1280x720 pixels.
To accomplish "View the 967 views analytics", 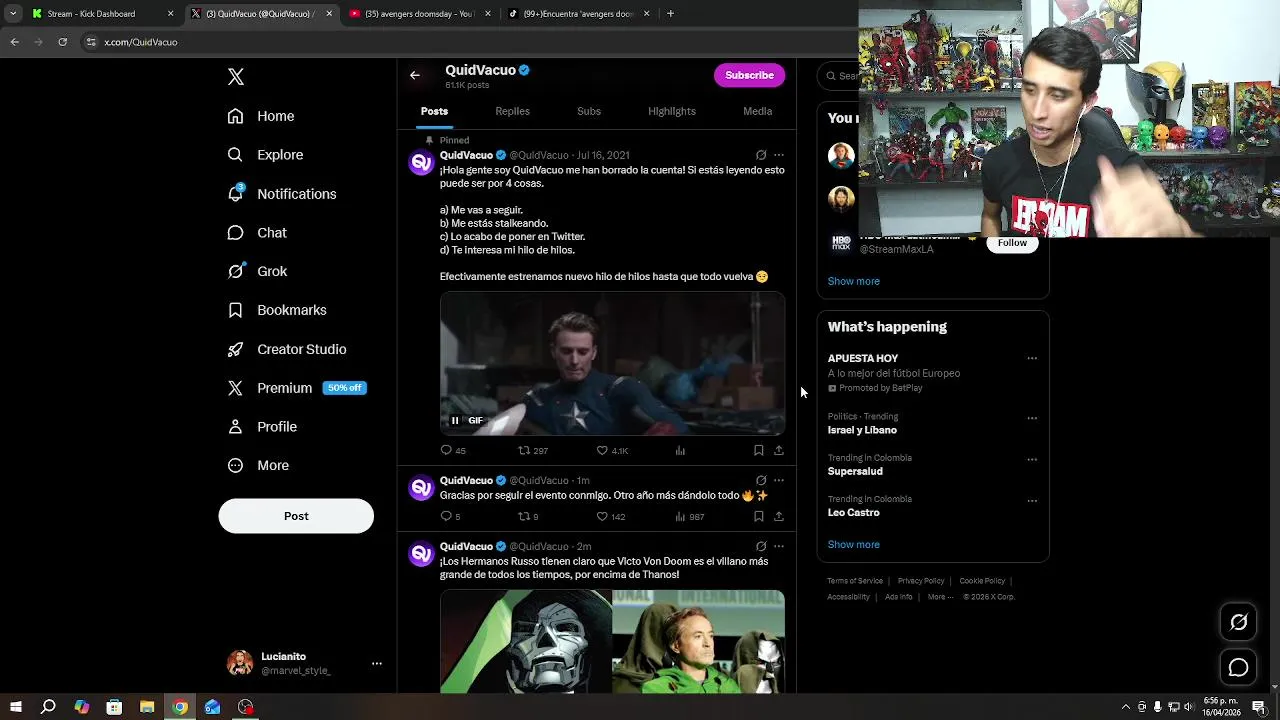I will pos(690,516).
